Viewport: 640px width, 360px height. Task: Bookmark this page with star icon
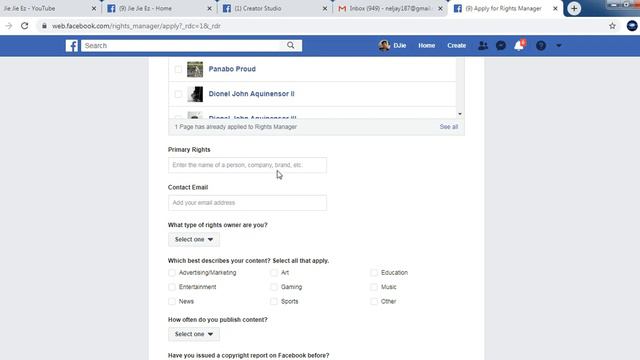[x=612, y=26]
